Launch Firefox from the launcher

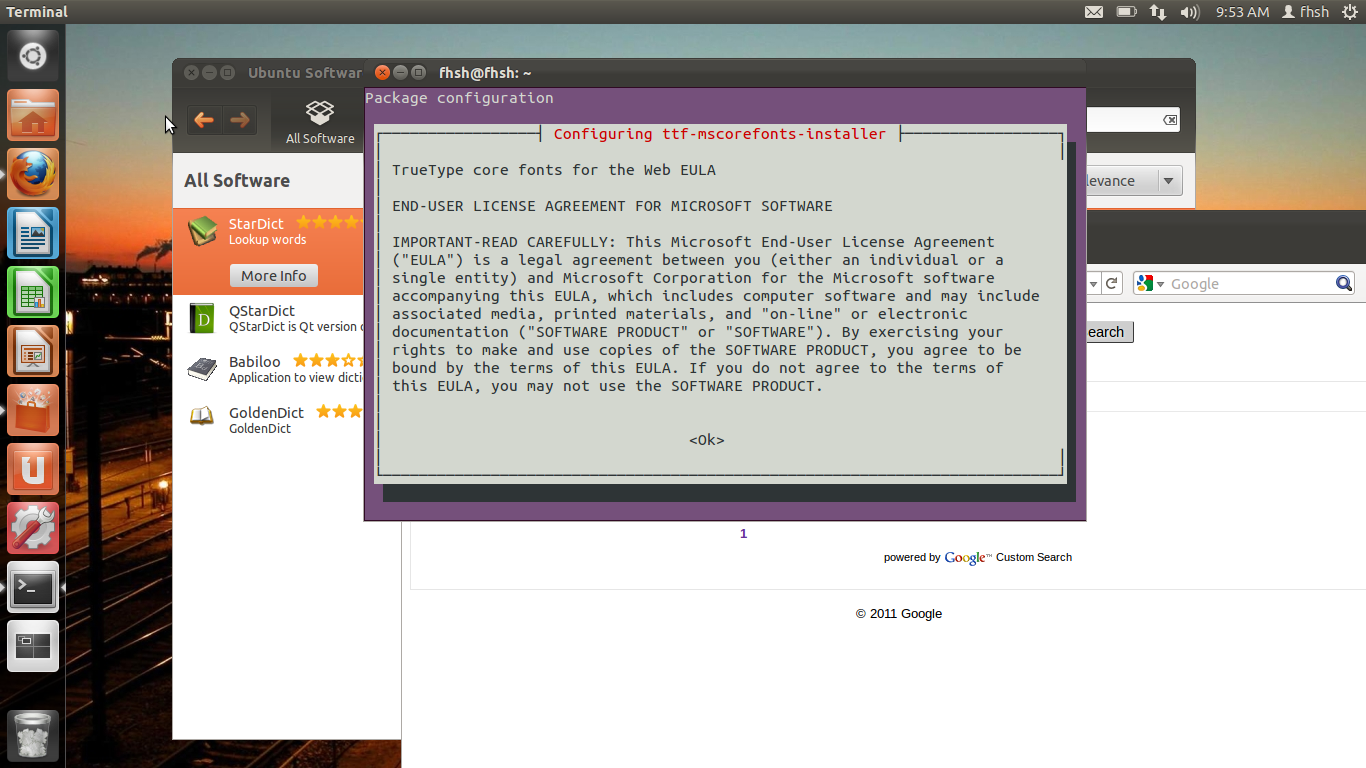click(33, 174)
